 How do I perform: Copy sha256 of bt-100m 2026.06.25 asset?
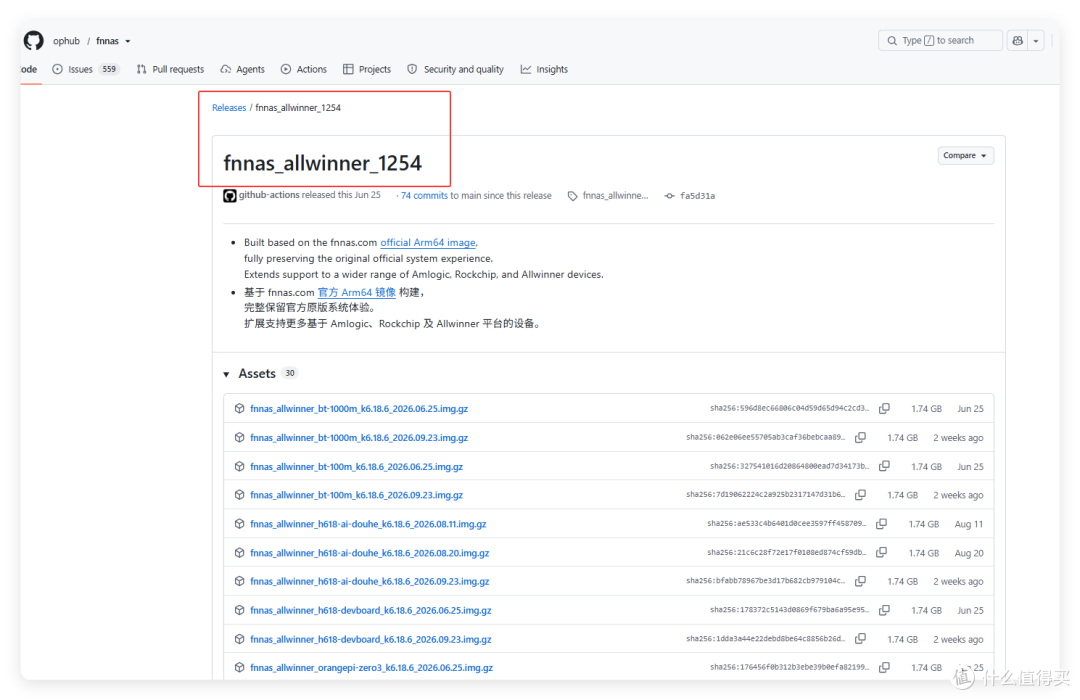click(884, 466)
